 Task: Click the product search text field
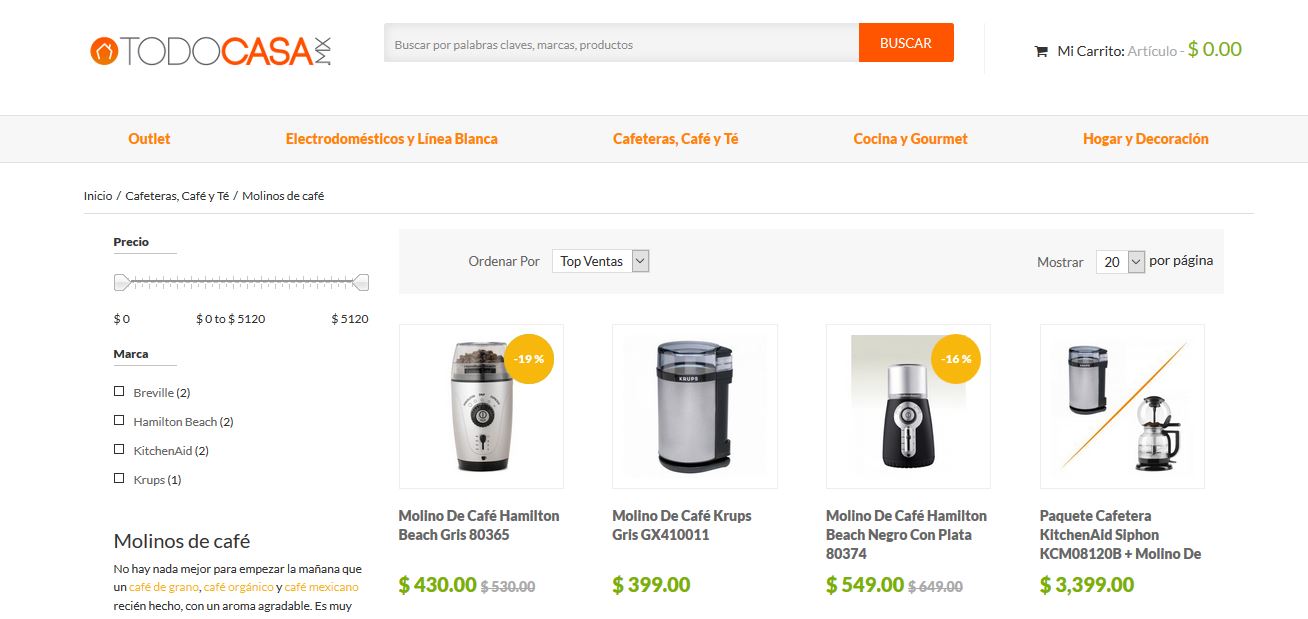pyautogui.click(x=621, y=44)
